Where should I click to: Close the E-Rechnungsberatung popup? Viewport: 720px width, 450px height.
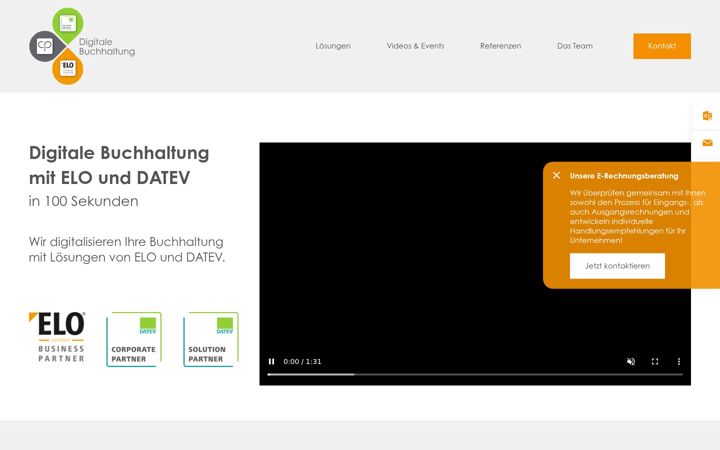click(x=557, y=175)
